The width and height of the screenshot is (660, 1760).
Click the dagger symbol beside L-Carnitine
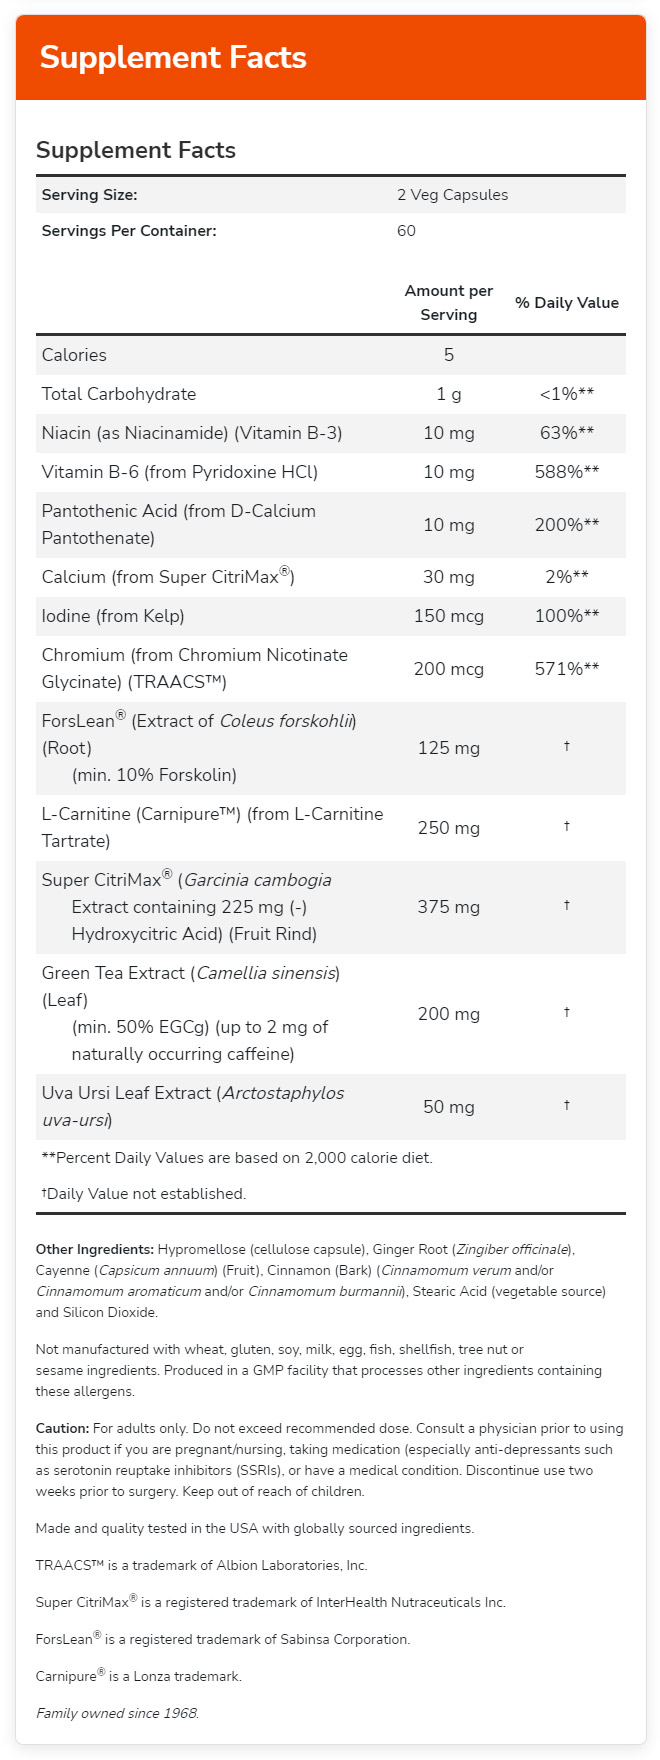tap(567, 827)
